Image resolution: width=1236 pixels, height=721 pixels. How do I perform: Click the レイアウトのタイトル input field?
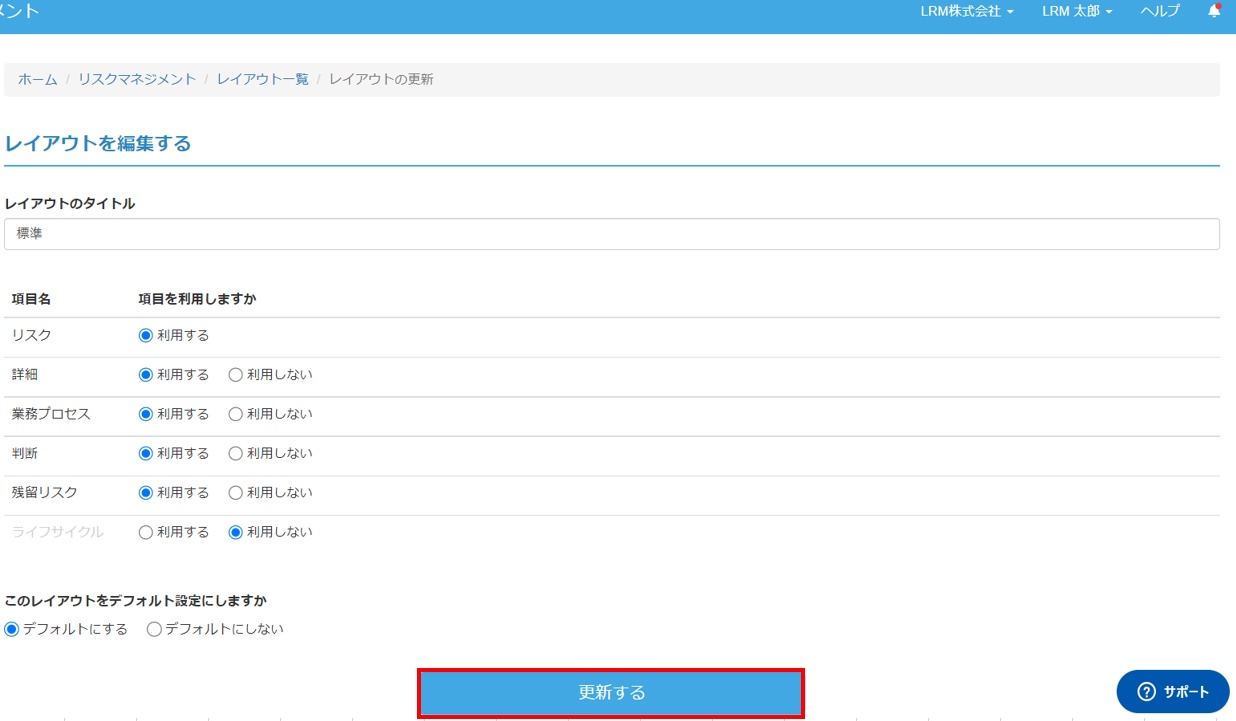click(x=612, y=234)
